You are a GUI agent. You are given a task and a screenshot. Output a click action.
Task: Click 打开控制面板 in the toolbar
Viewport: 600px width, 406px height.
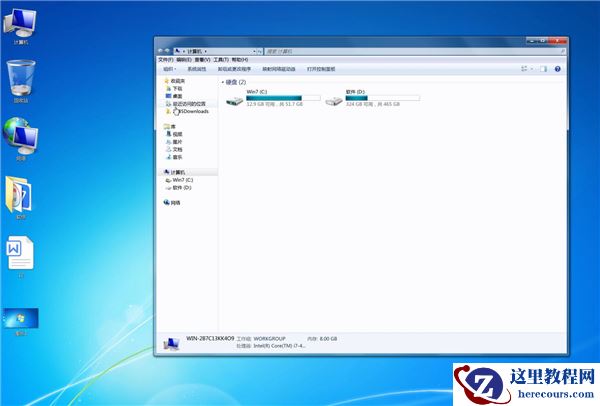coord(321,69)
